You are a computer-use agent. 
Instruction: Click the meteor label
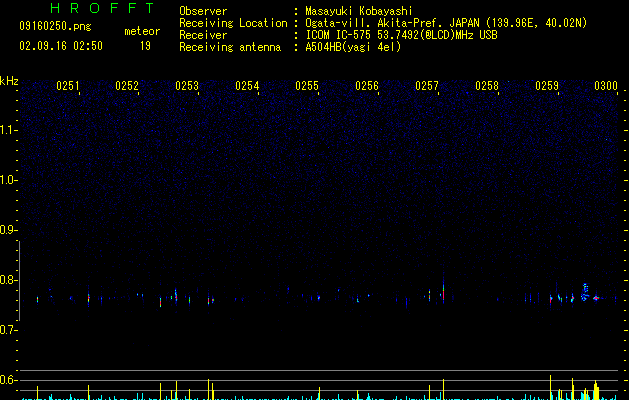pos(142,31)
